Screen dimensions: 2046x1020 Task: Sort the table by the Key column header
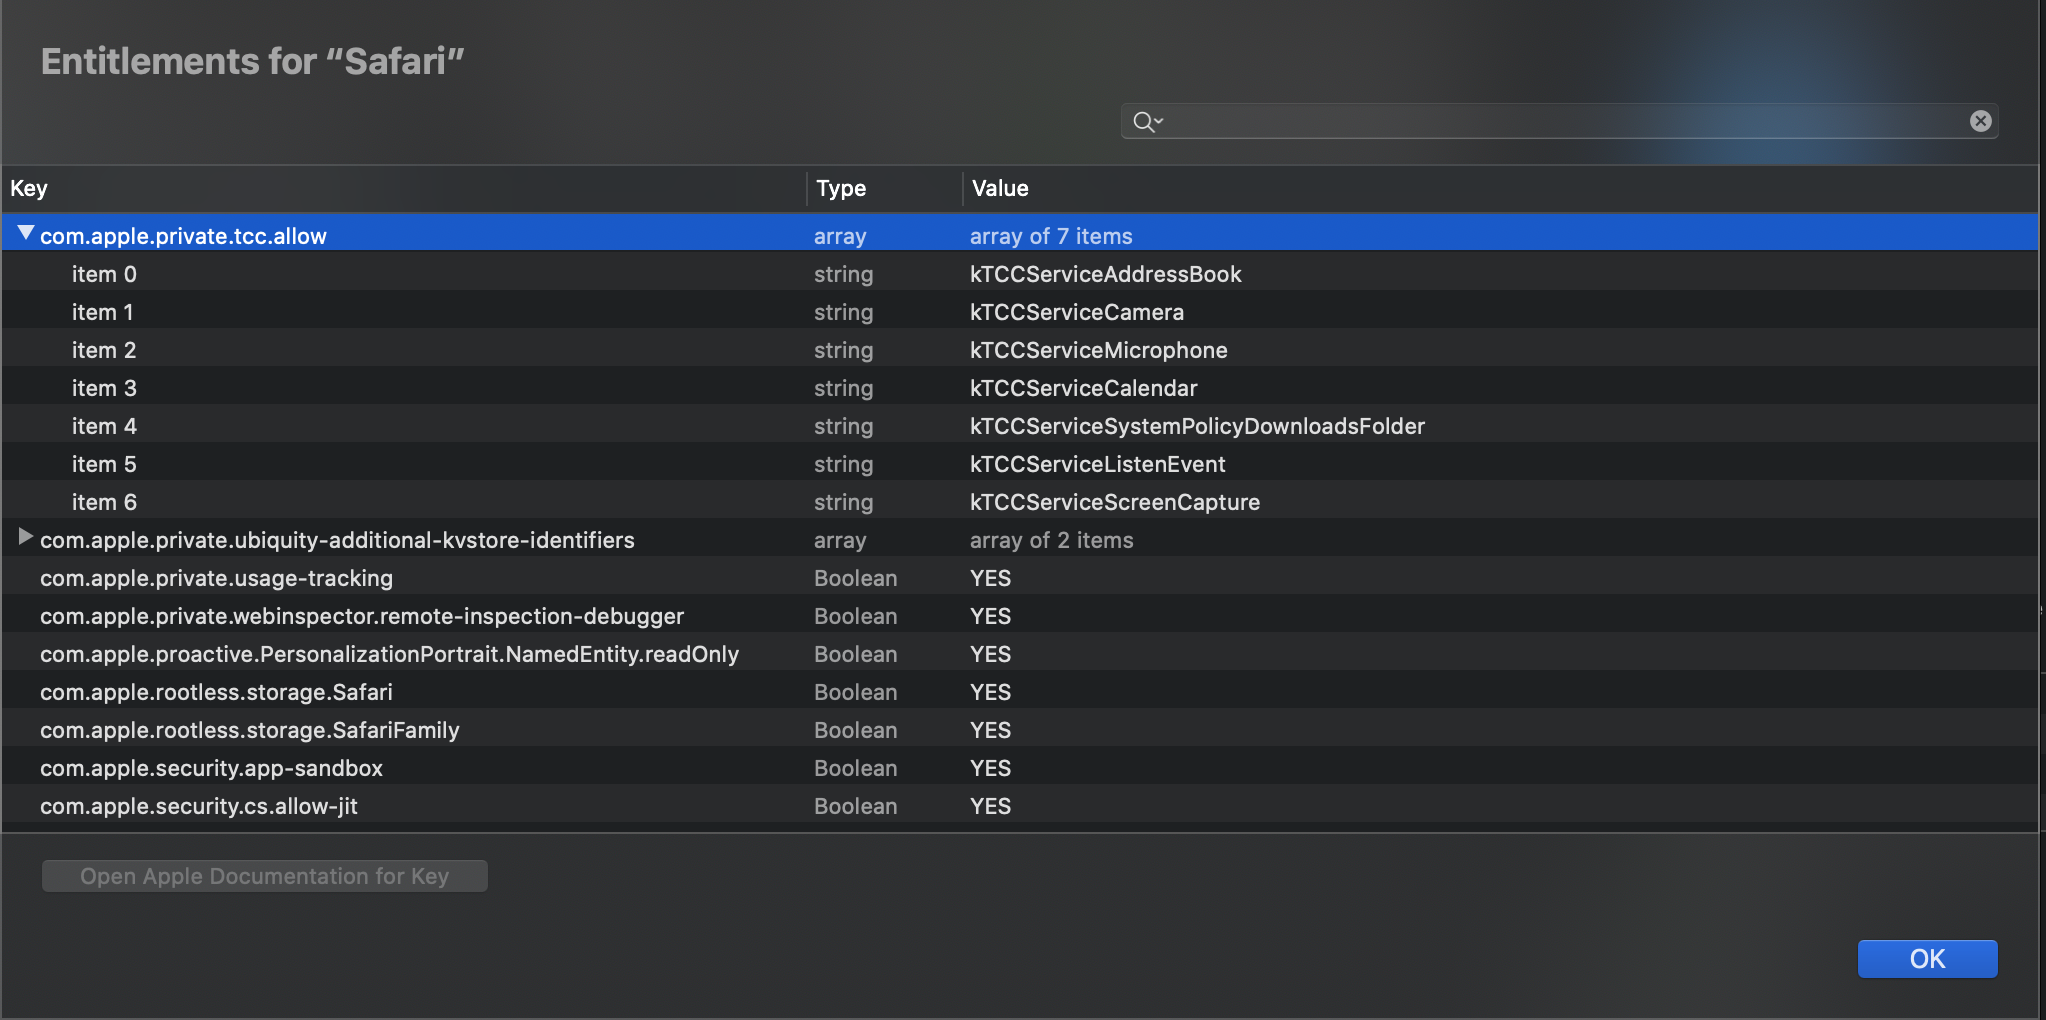[404, 188]
